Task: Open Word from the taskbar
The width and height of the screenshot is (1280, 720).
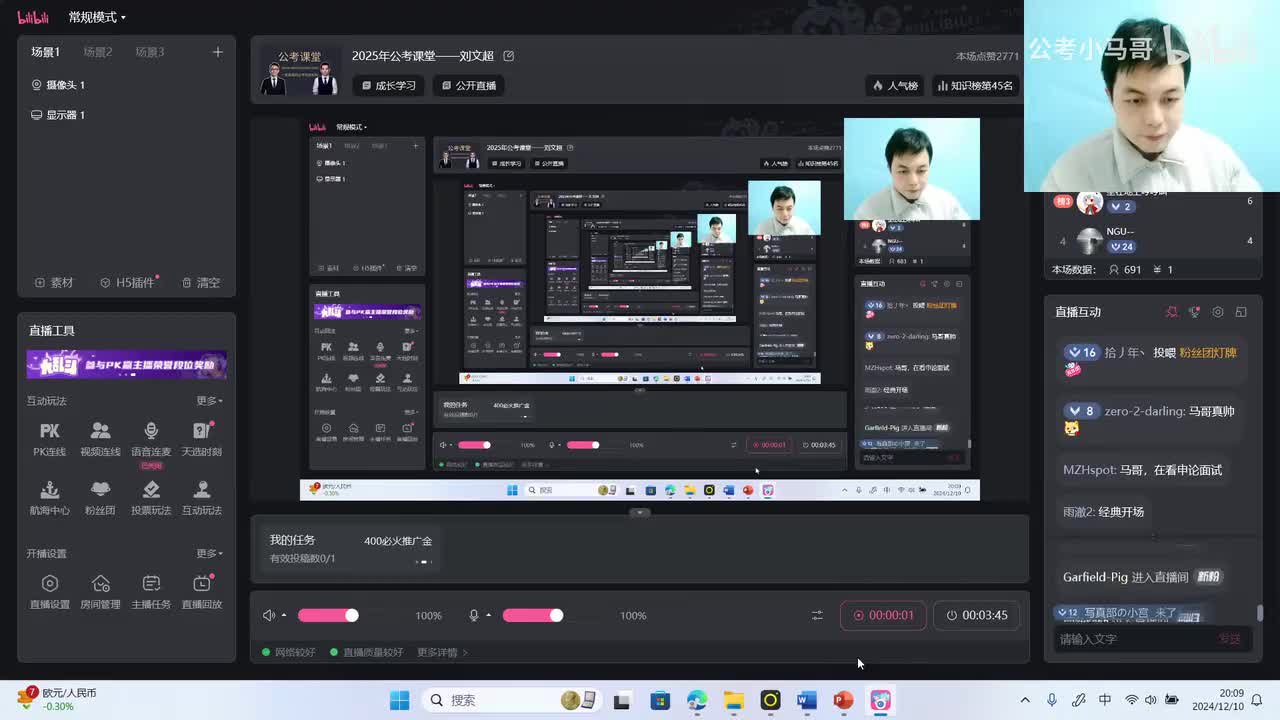Action: tap(807, 700)
